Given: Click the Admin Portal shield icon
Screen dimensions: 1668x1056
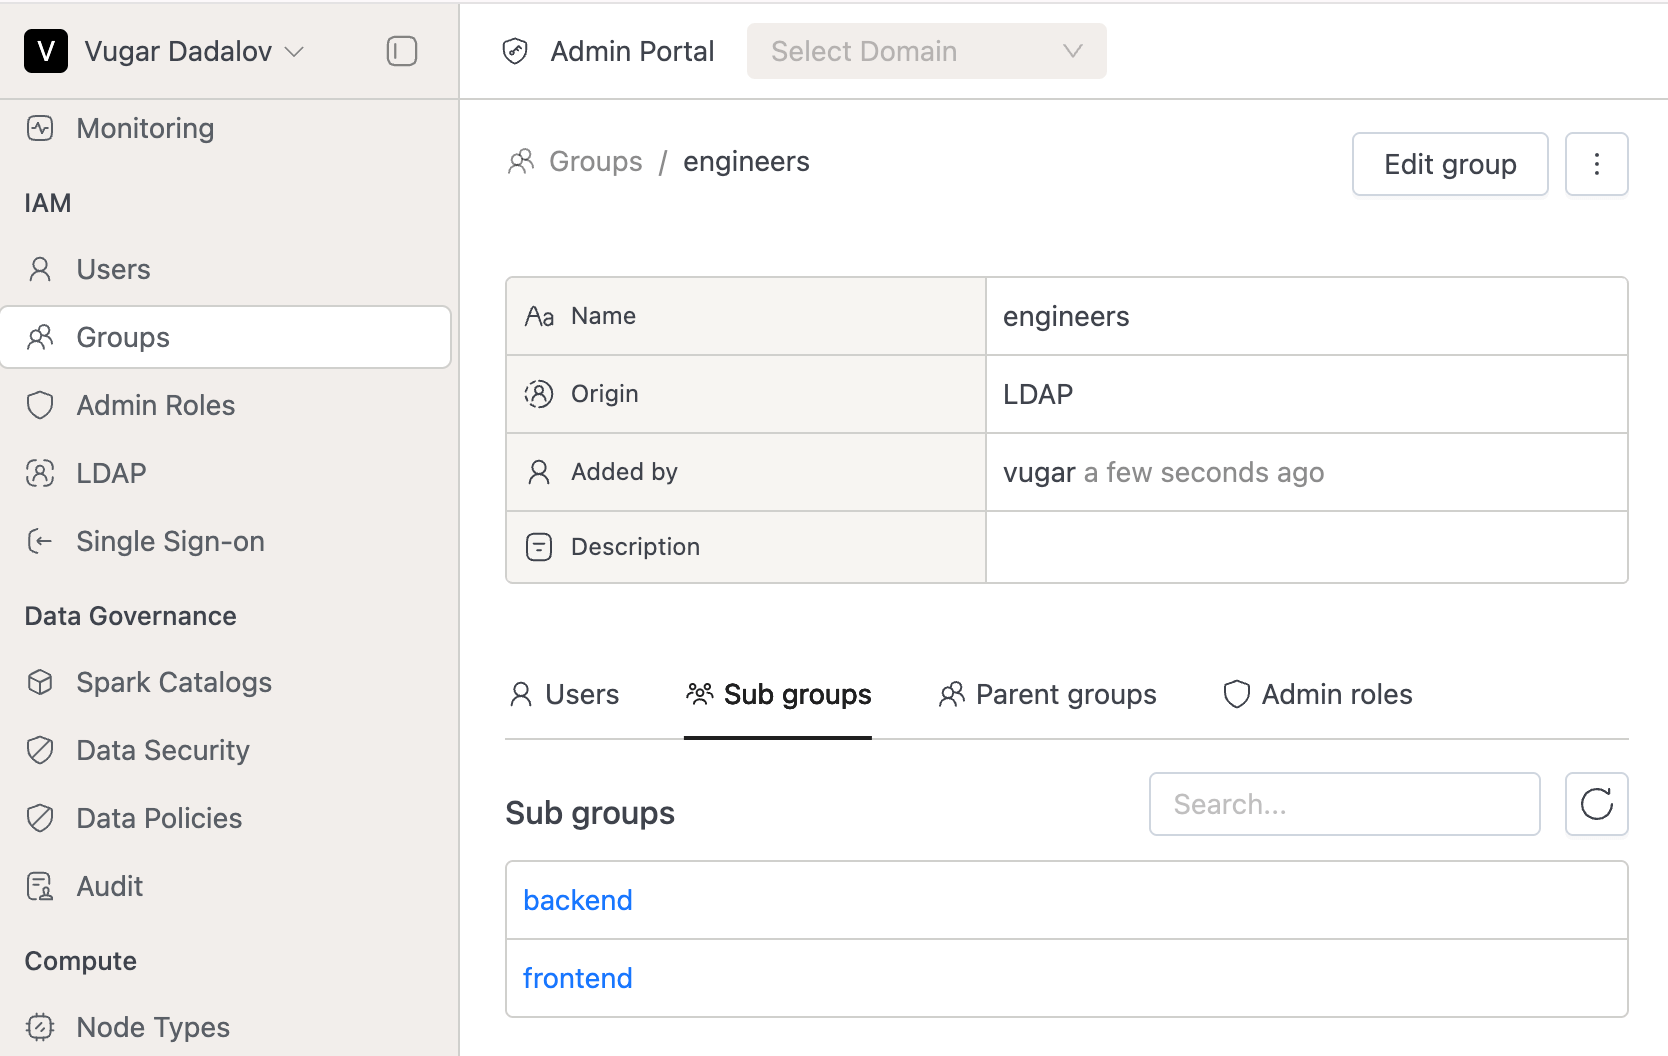Looking at the screenshot, I should pos(515,51).
